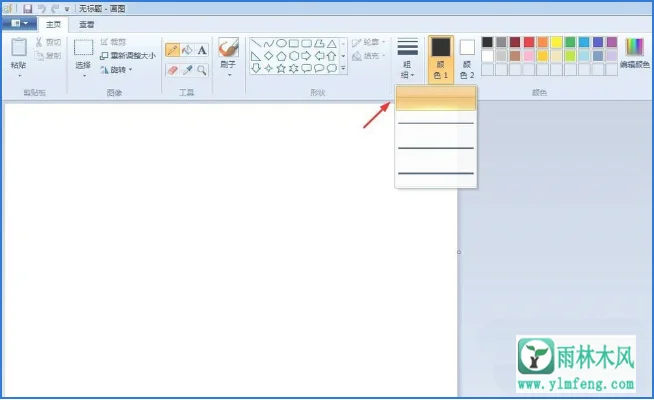Screen dimensions: 654x400
Task: Expand the Select tool dropdown arrow
Action: (x=84, y=74)
